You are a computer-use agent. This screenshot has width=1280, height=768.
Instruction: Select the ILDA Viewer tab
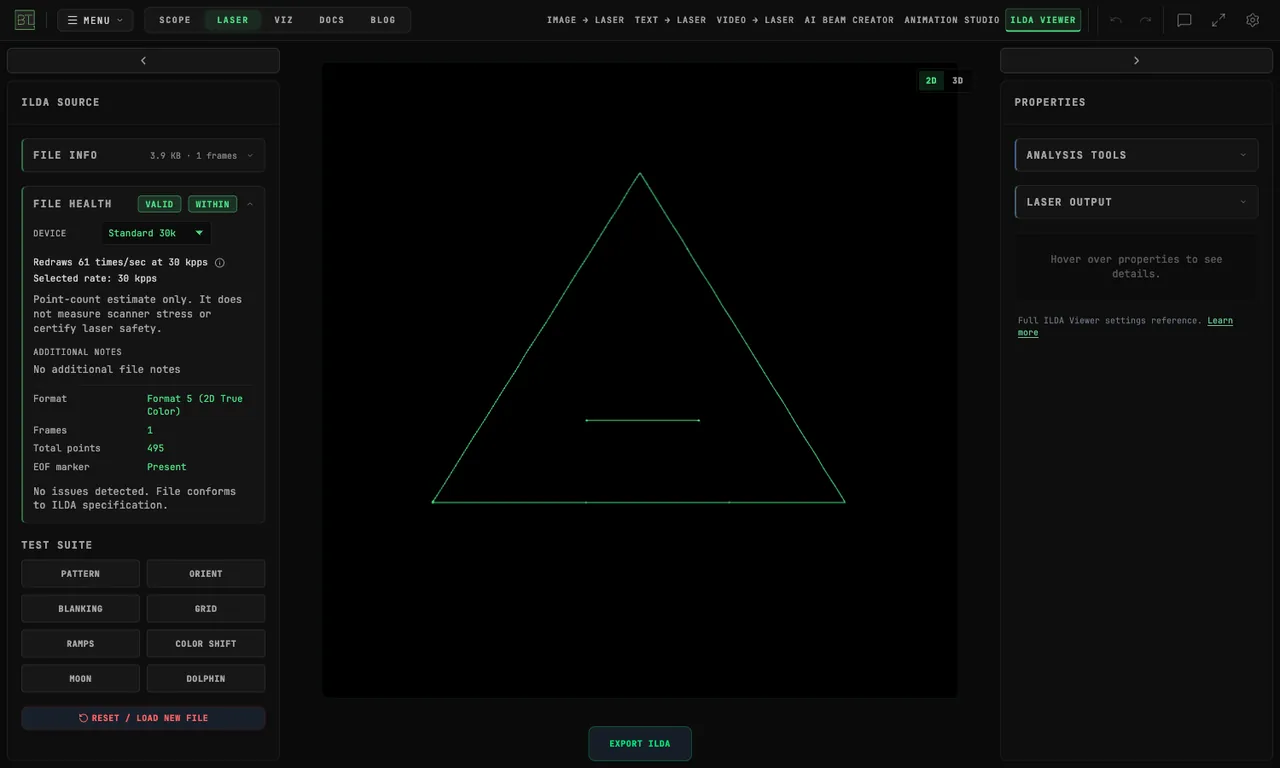point(1043,20)
